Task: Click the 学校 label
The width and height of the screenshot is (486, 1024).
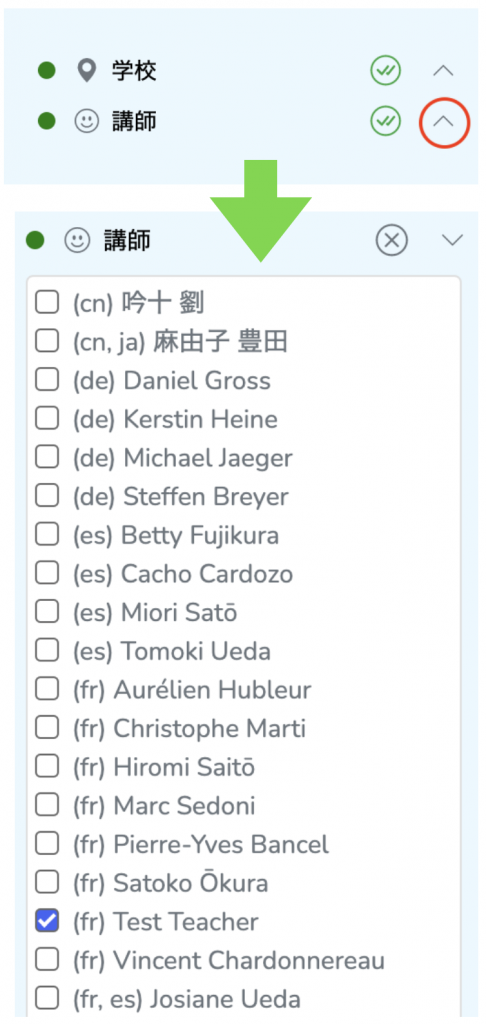Action: click(x=134, y=71)
